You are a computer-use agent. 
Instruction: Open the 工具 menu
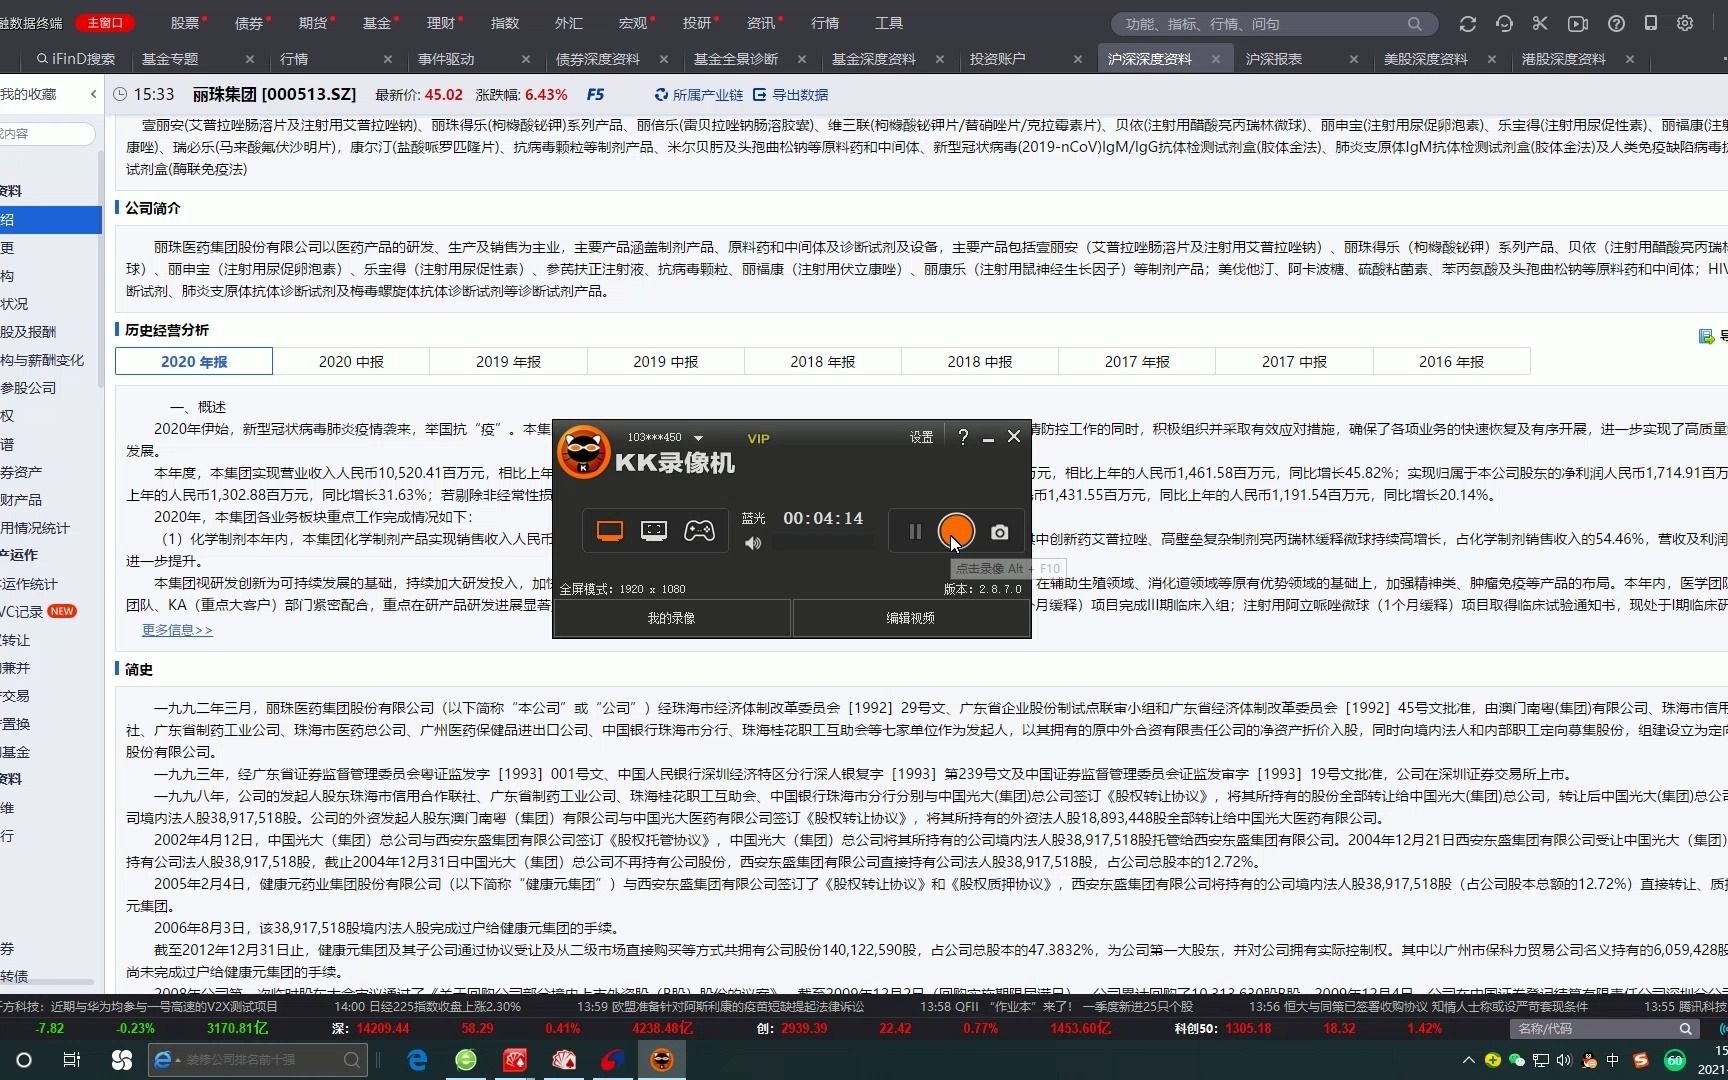[889, 23]
